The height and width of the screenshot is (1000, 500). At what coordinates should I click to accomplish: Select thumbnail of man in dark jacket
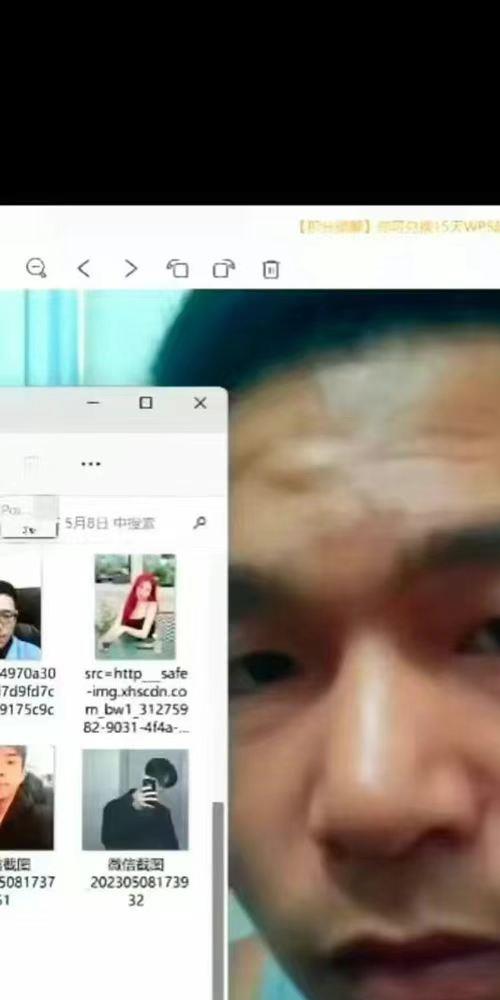pyautogui.click(x=26, y=797)
